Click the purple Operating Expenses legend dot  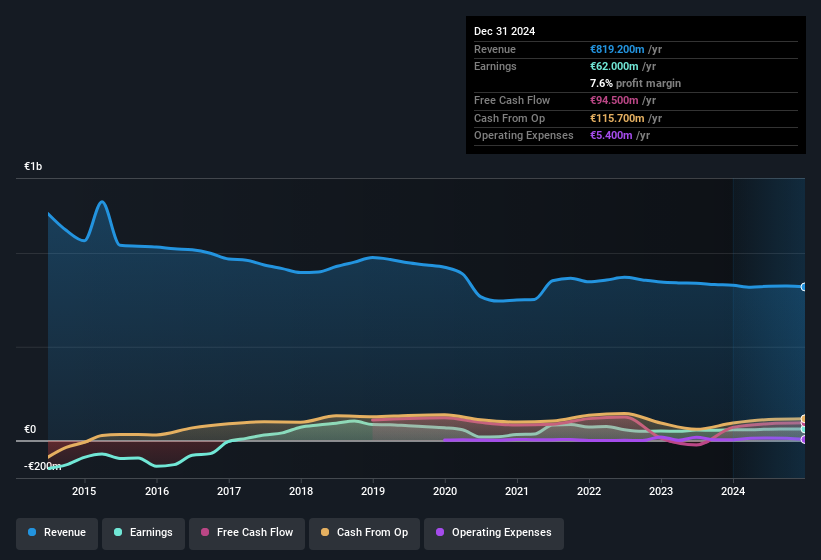pyautogui.click(x=440, y=532)
